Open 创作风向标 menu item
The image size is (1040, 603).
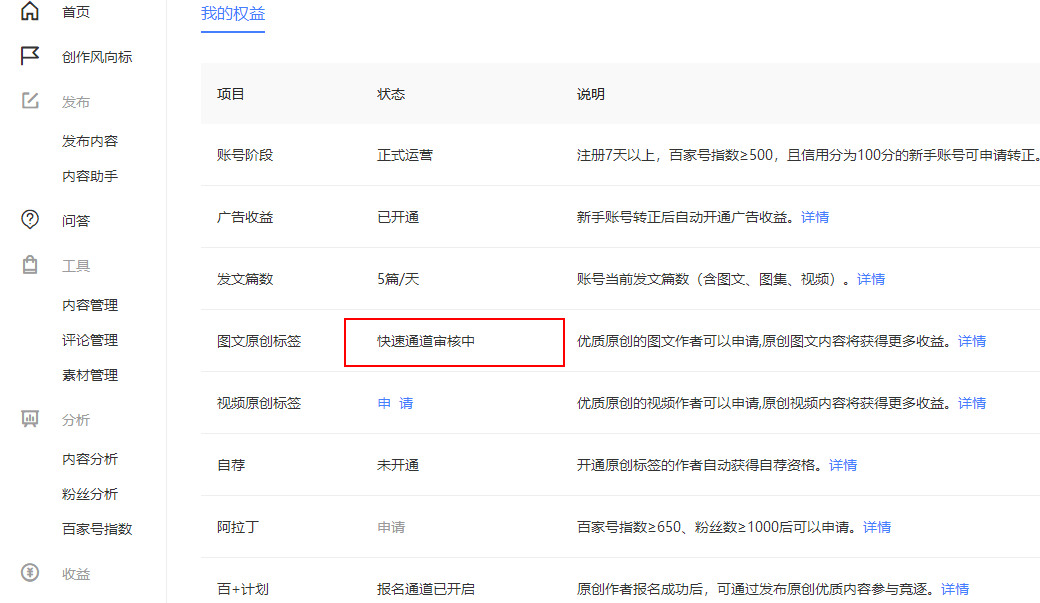coord(97,57)
